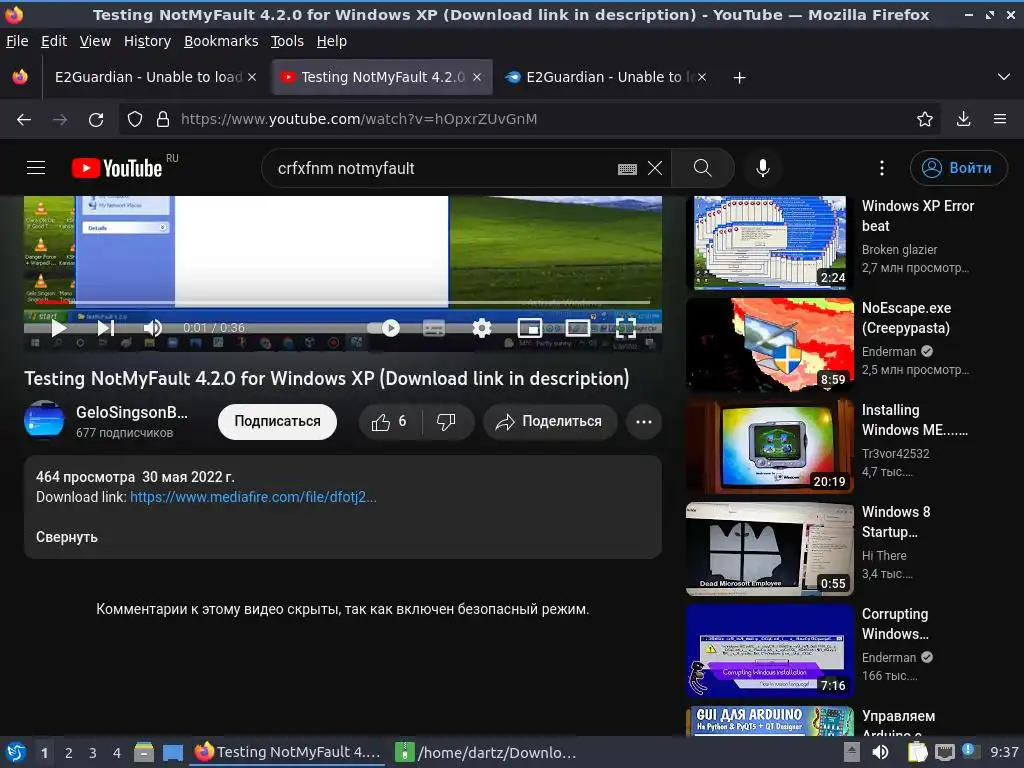Open YouTube settings three-dot menu
Viewport: 1024px width, 768px height.
(x=882, y=168)
